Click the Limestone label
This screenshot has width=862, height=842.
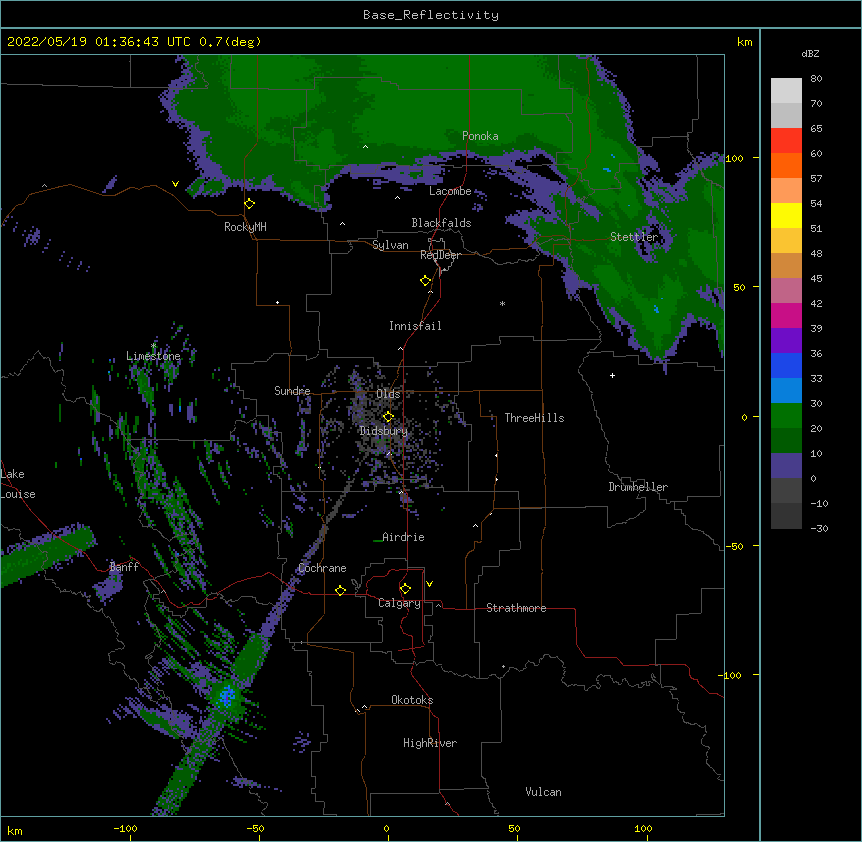pos(153,356)
